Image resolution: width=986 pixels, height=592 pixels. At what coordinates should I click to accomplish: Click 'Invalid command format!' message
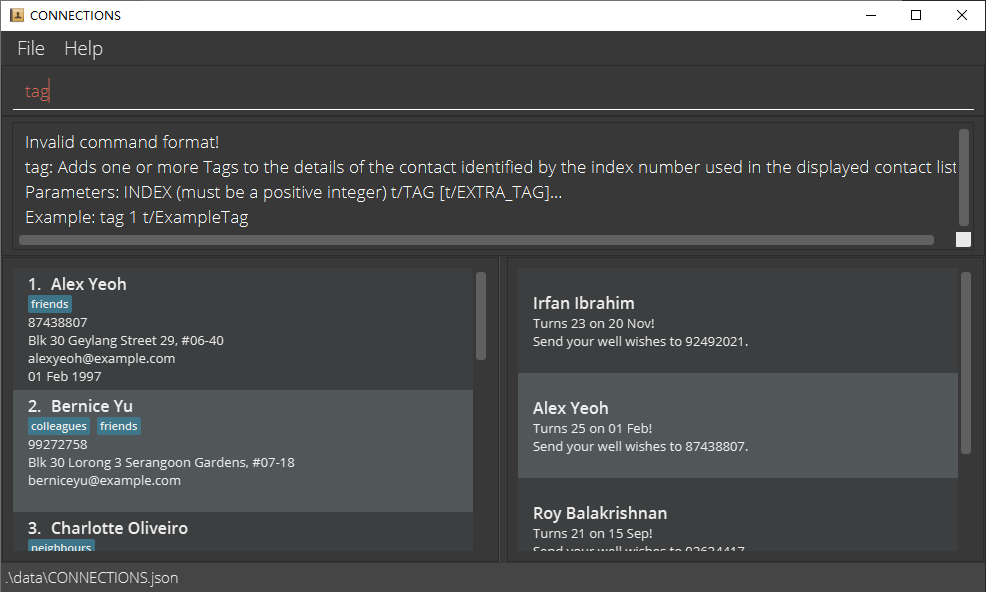(x=122, y=142)
